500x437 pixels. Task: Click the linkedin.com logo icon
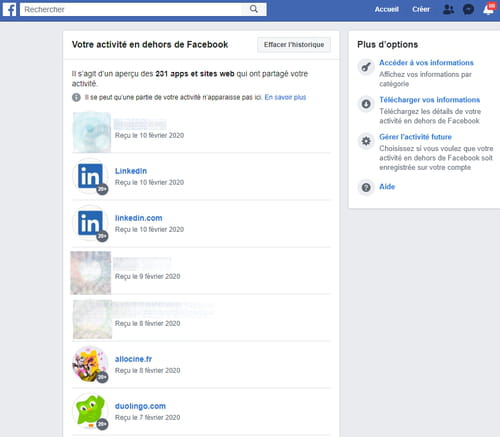click(90, 223)
